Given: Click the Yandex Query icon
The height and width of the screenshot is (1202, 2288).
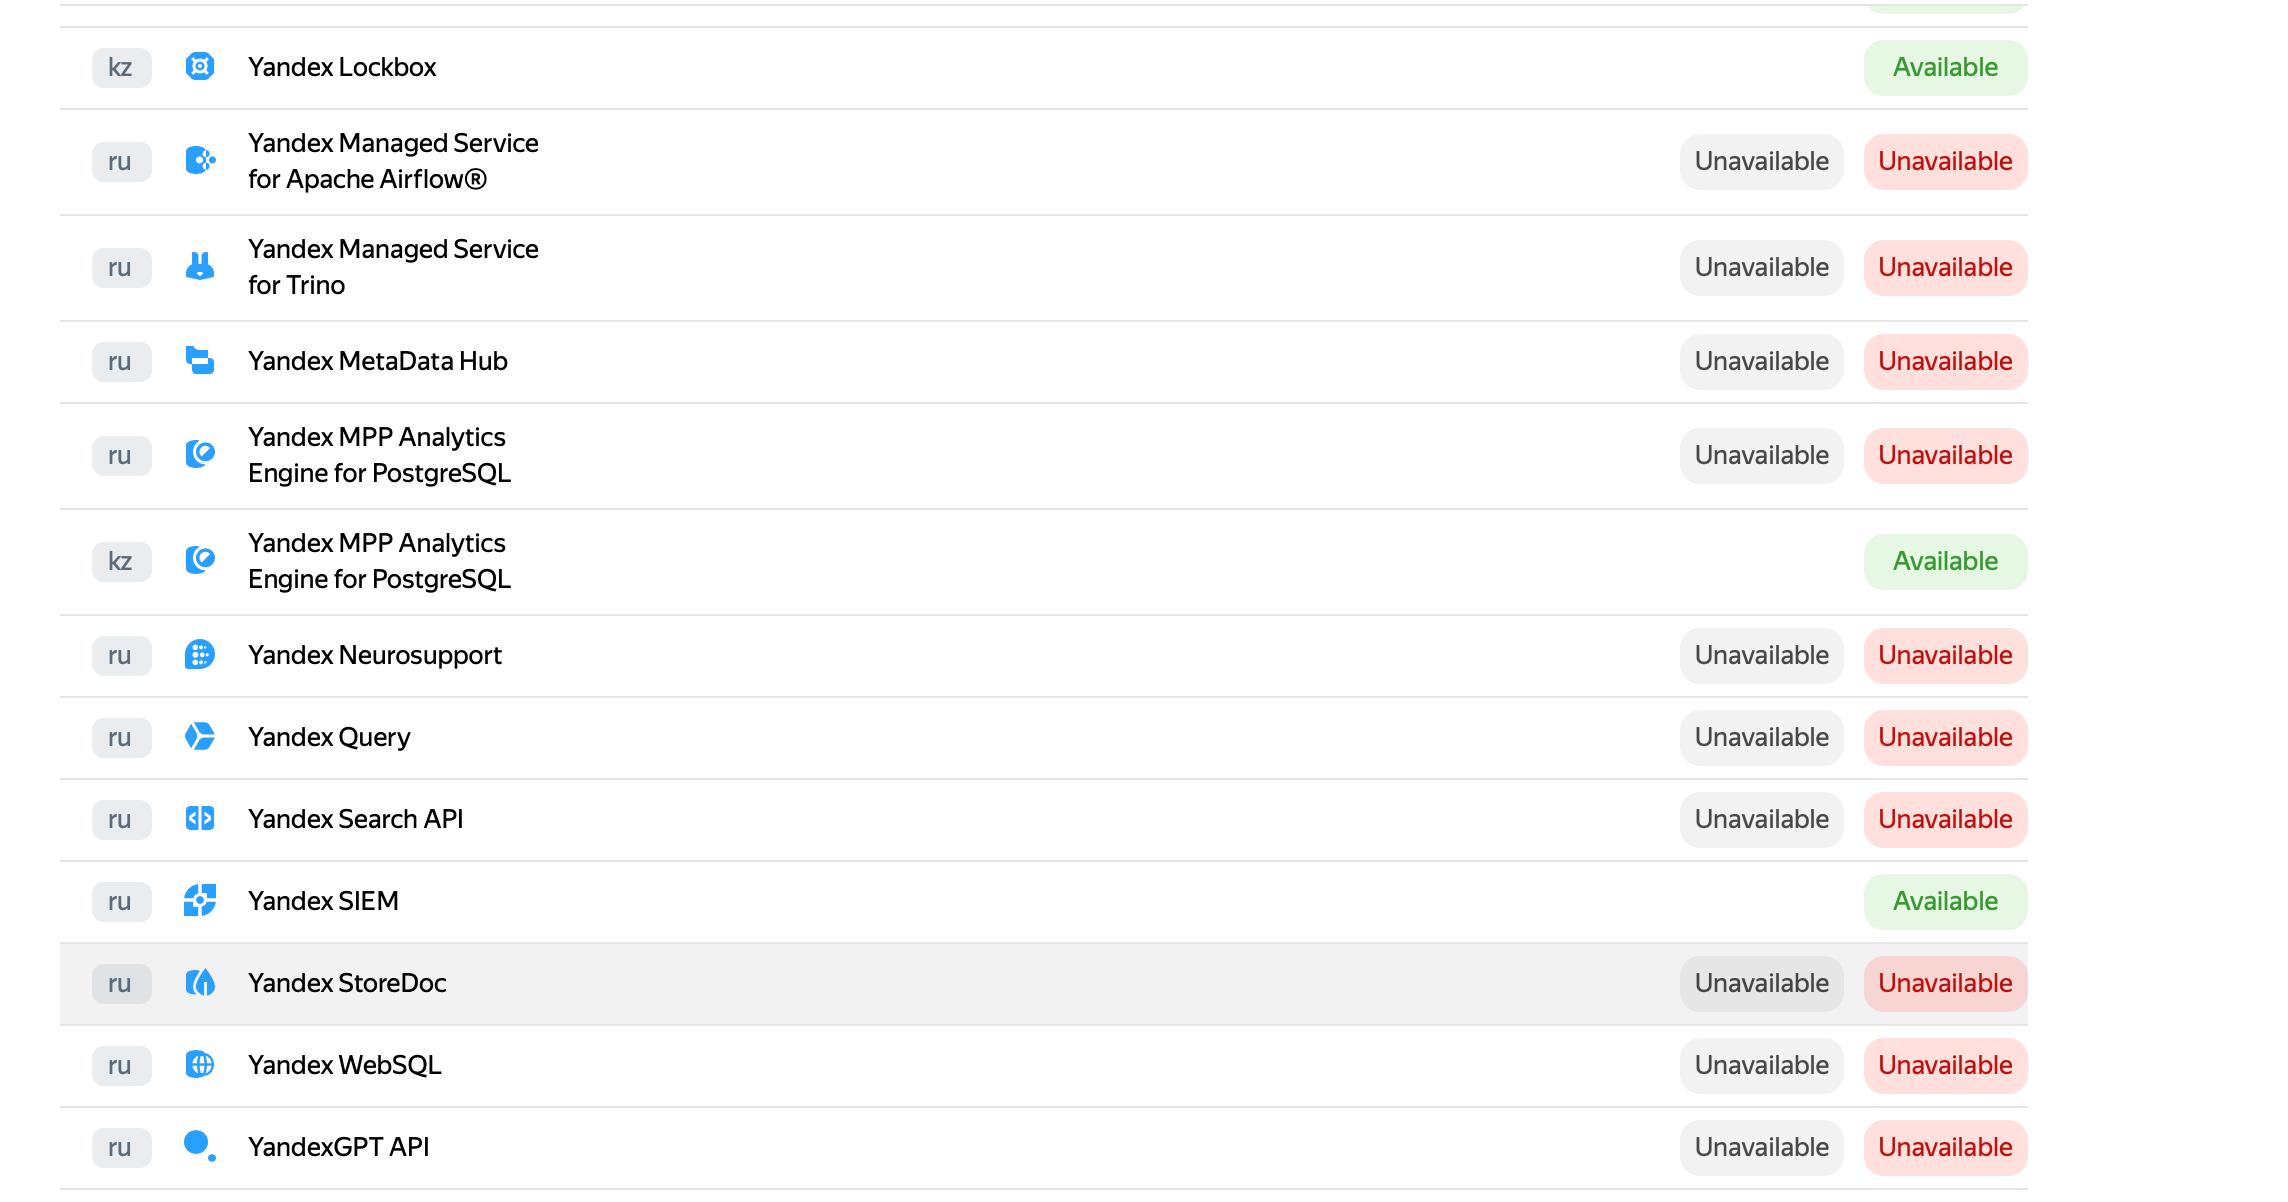Looking at the screenshot, I should pyautogui.click(x=200, y=737).
